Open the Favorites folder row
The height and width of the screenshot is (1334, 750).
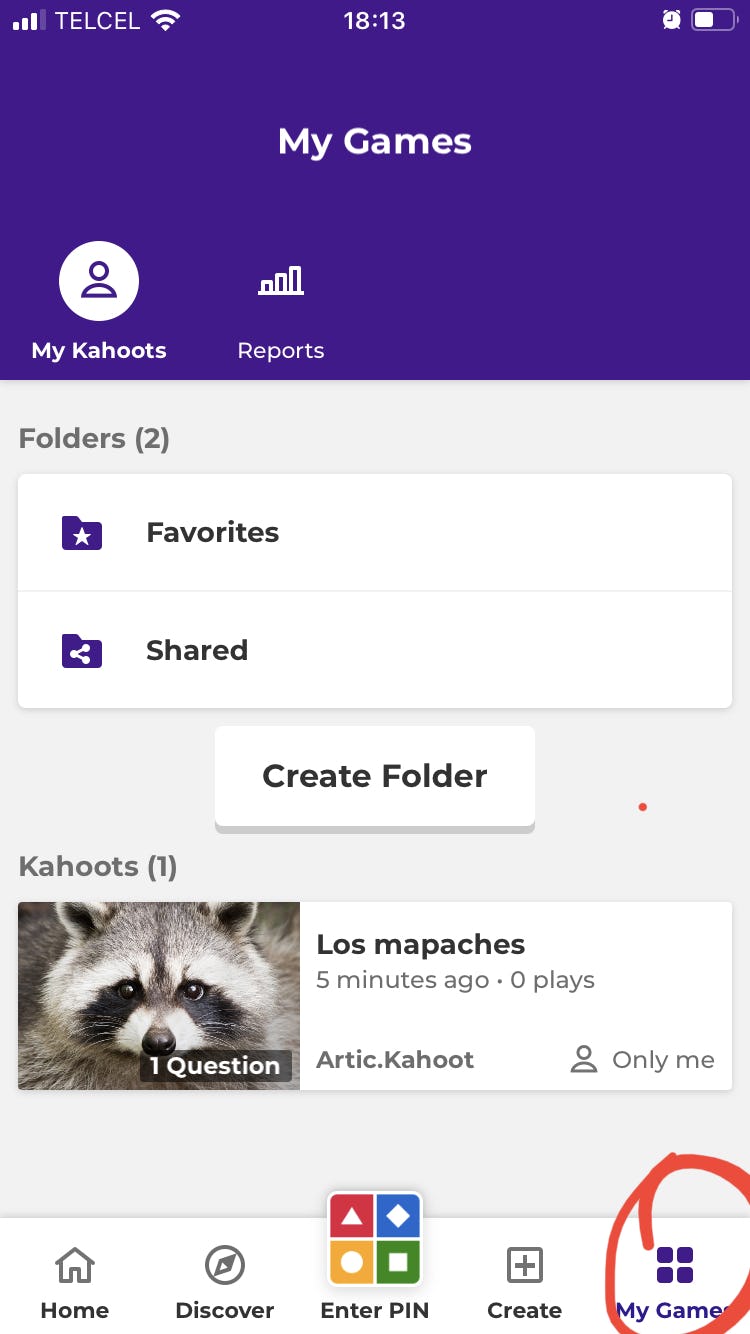(375, 533)
